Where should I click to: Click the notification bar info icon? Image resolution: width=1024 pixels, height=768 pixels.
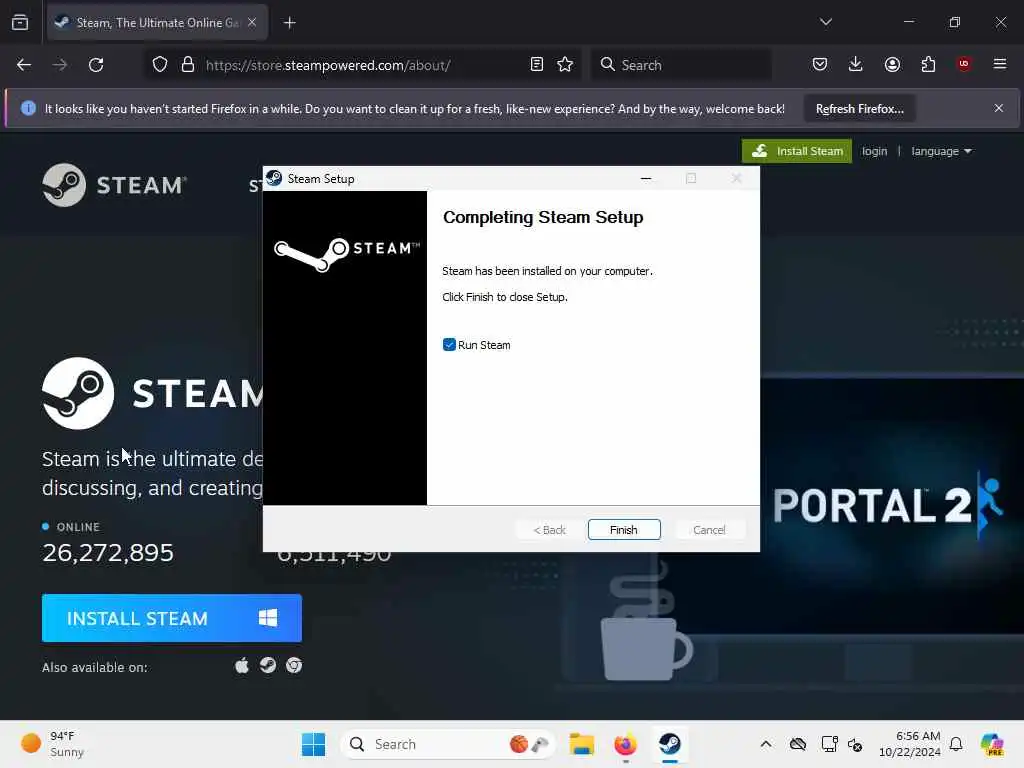coord(28,108)
